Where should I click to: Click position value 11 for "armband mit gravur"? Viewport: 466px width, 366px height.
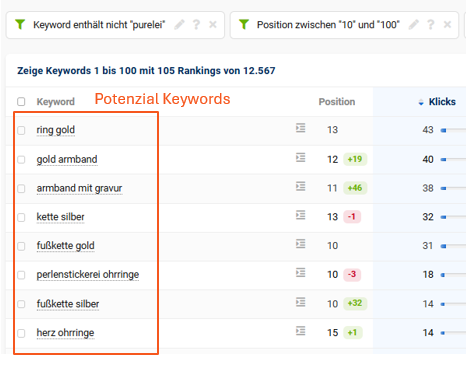tap(332, 188)
